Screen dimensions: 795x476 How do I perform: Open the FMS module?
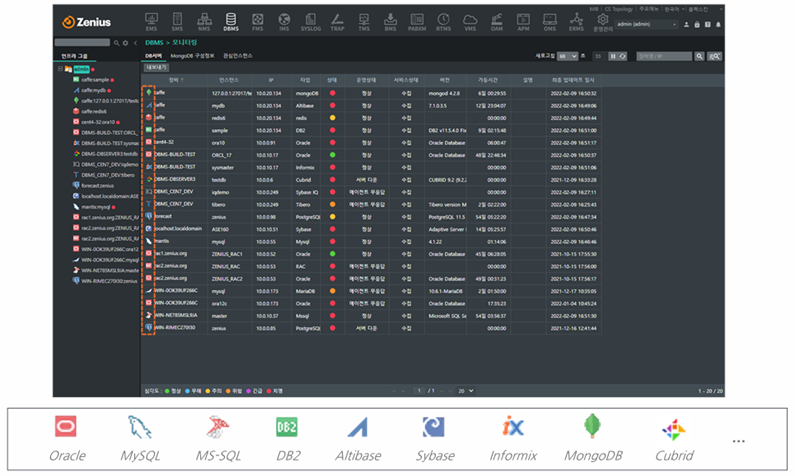click(258, 22)
